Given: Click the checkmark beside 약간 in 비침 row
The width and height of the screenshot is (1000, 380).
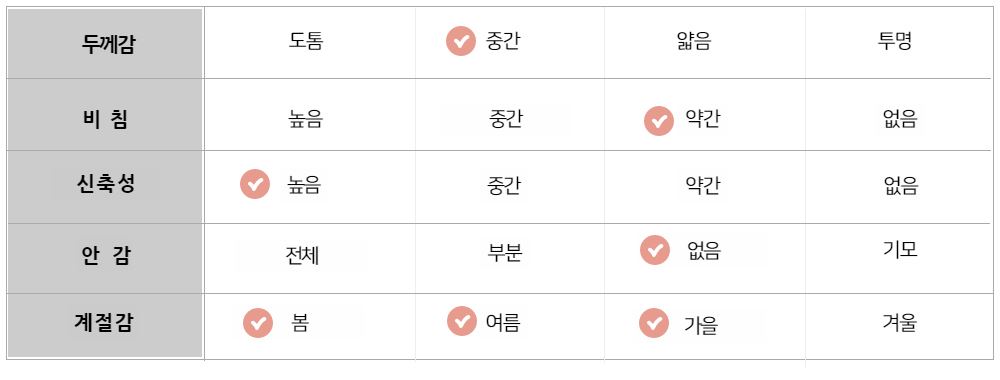Looking at the screenshot, I should tap(659, 121).
